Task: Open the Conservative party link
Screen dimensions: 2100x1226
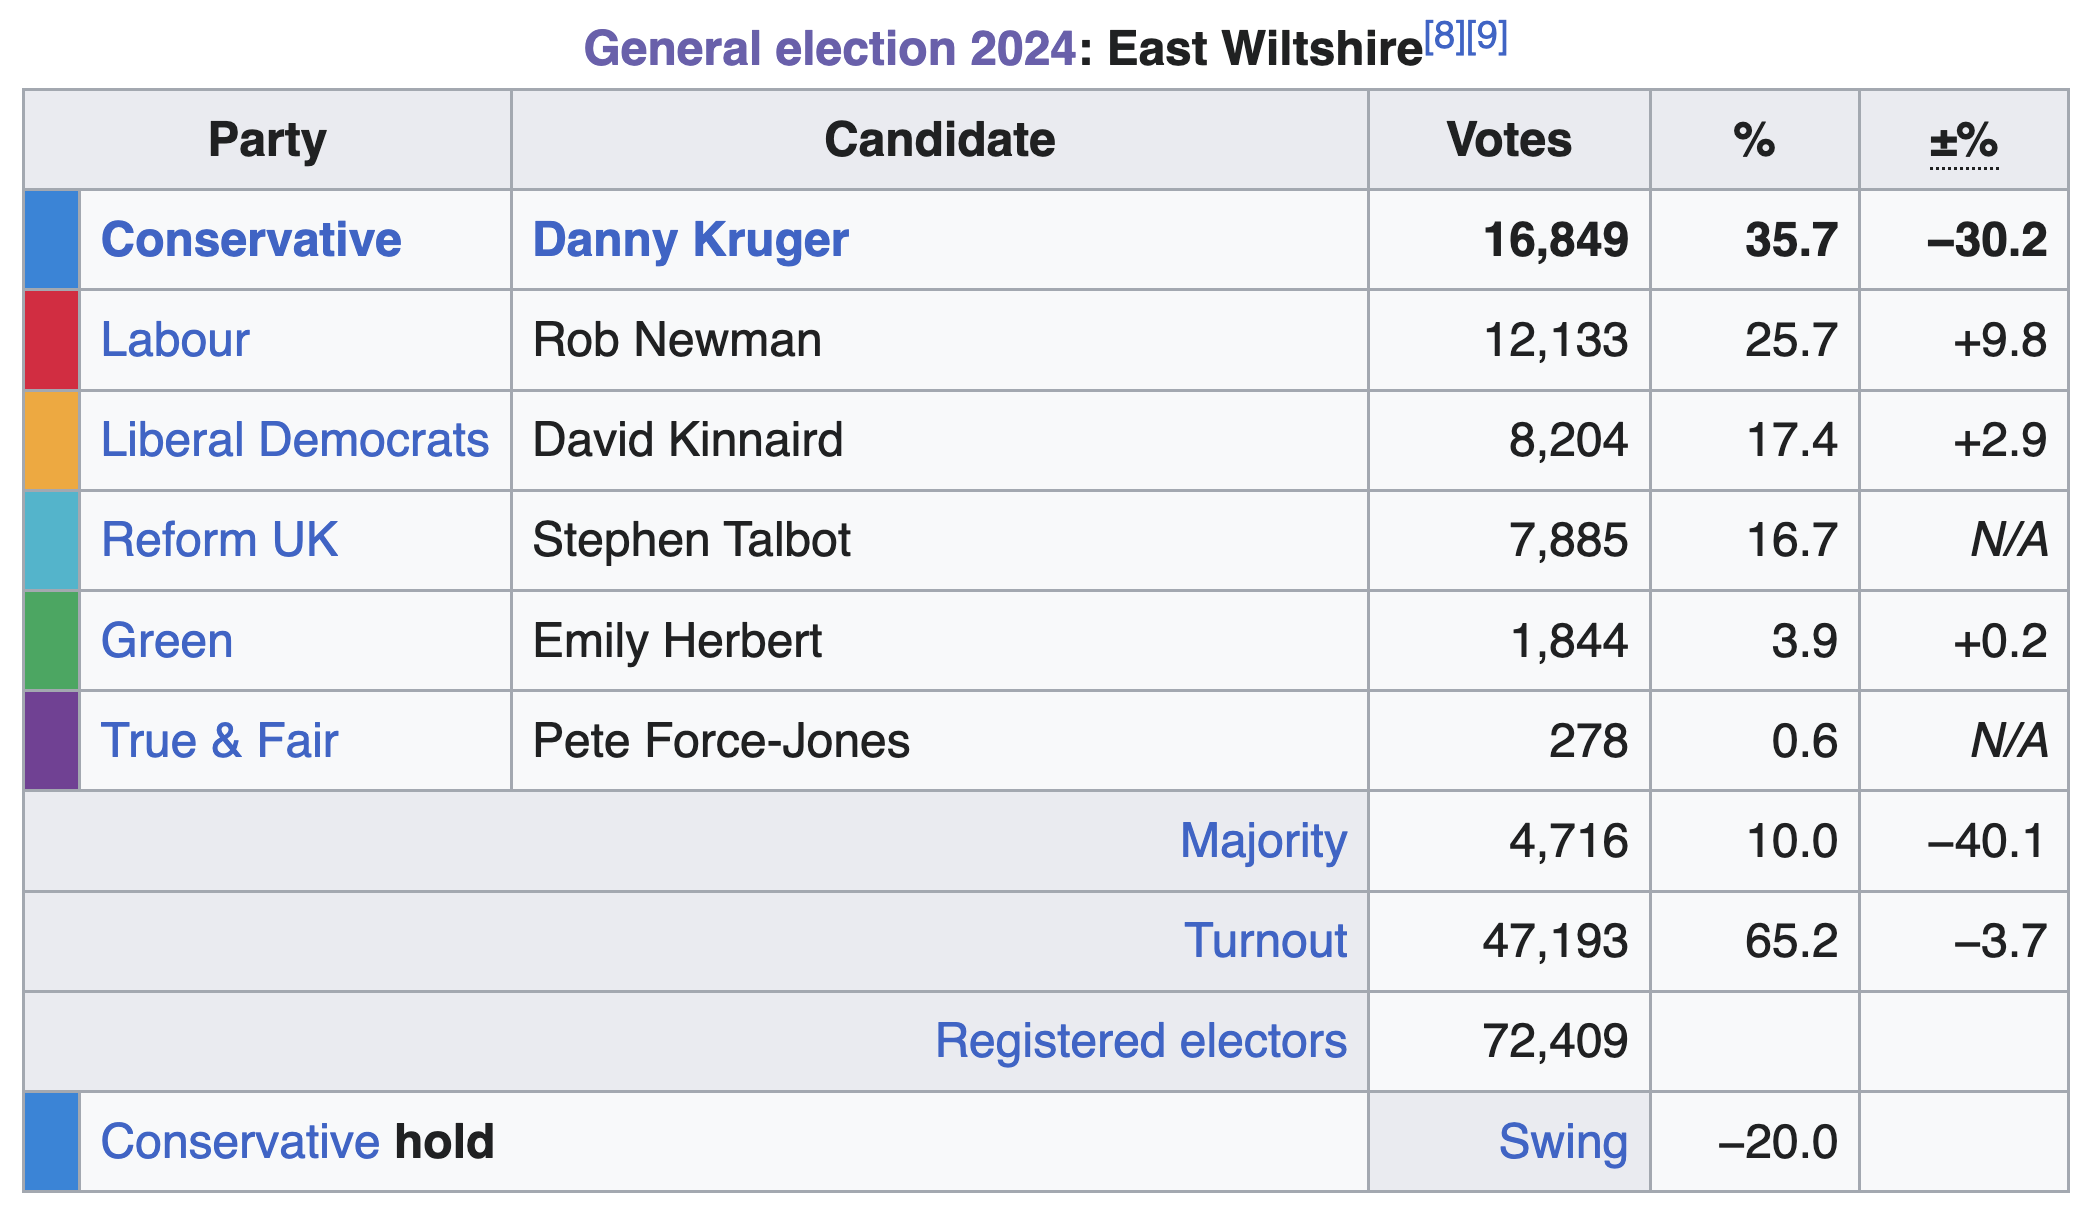Action: 251,240
